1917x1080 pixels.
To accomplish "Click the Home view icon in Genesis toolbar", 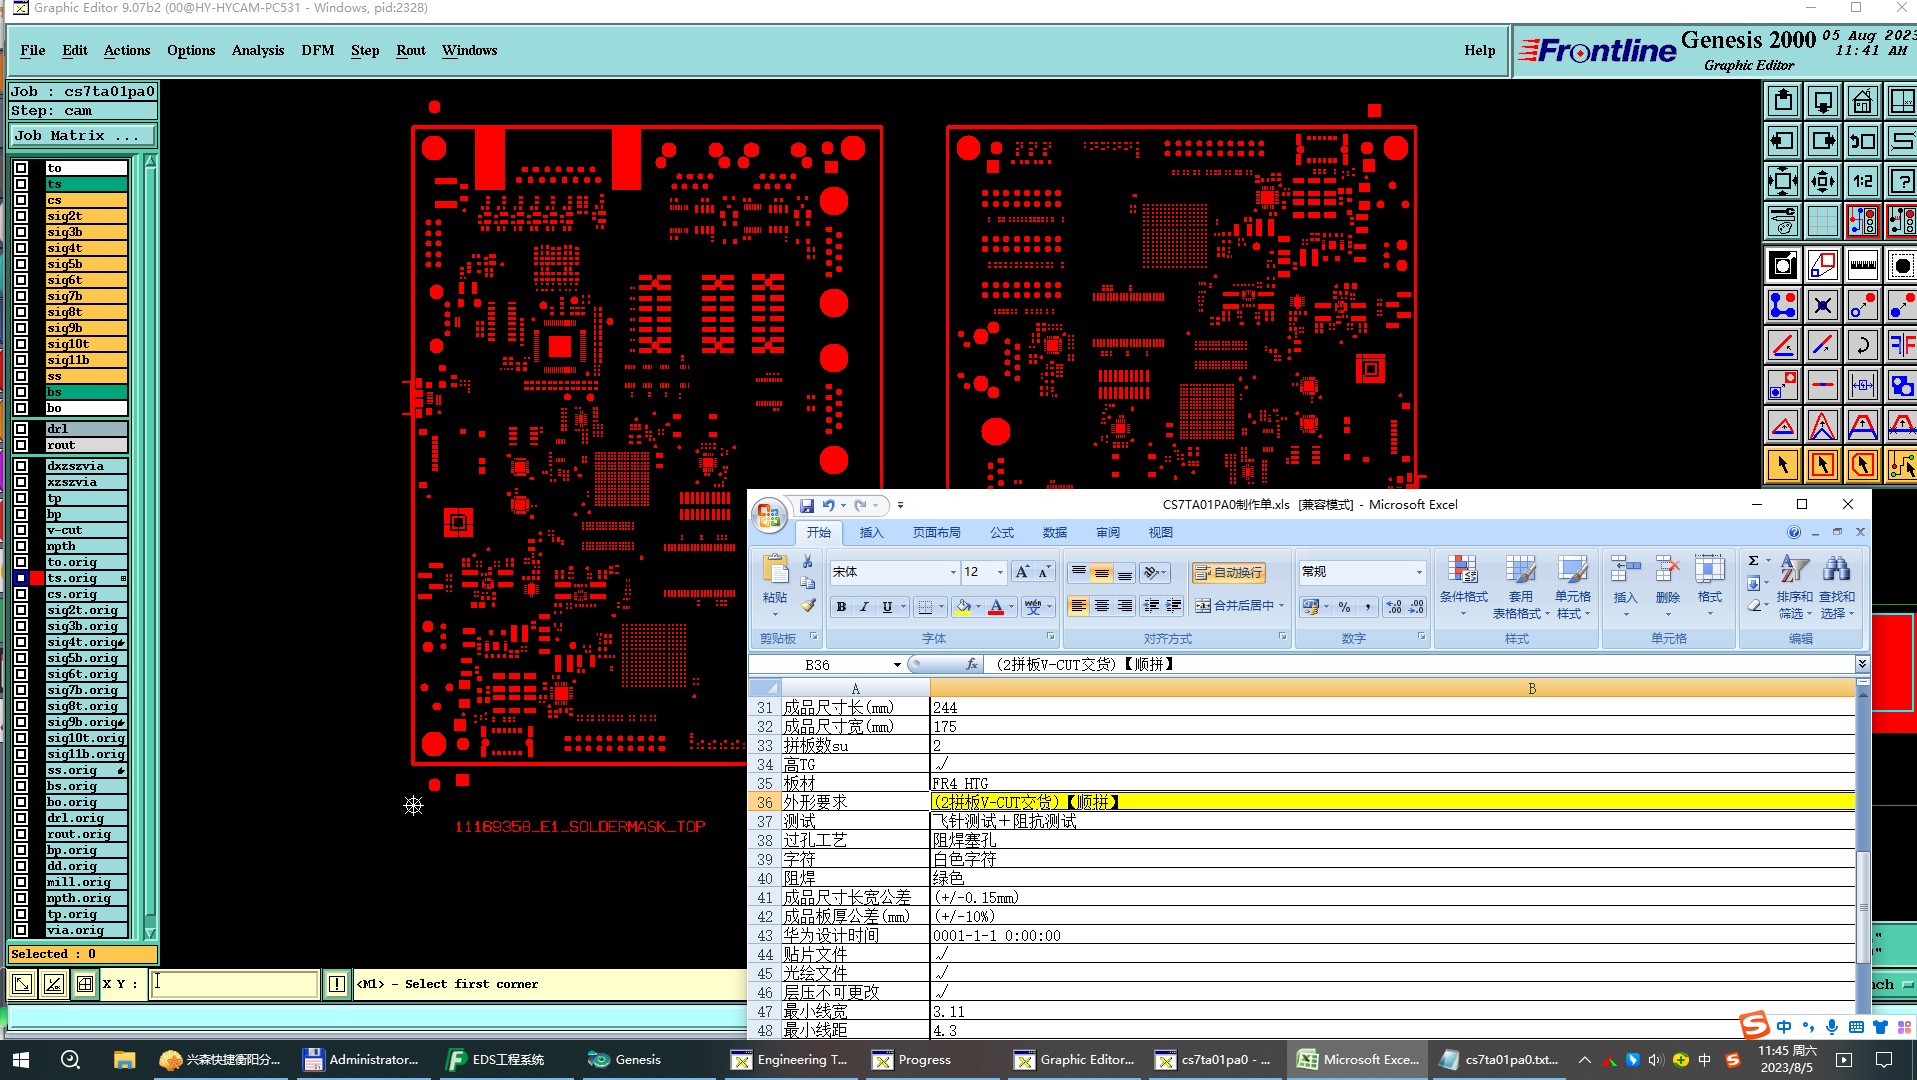I will (x=1862, y=102).
